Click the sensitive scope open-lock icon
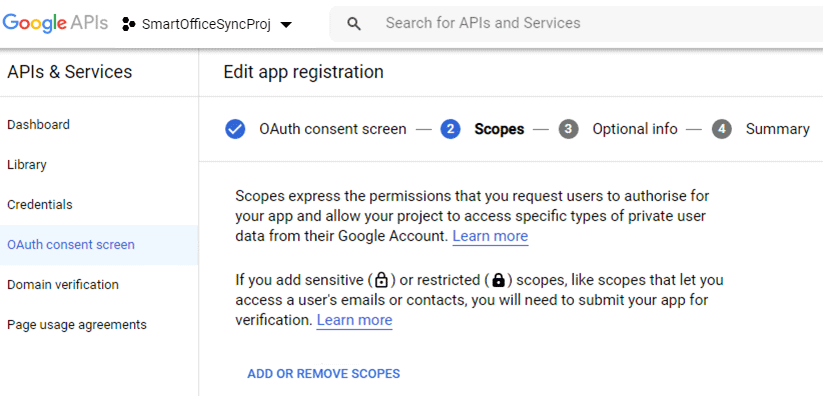 pos(382,281)
